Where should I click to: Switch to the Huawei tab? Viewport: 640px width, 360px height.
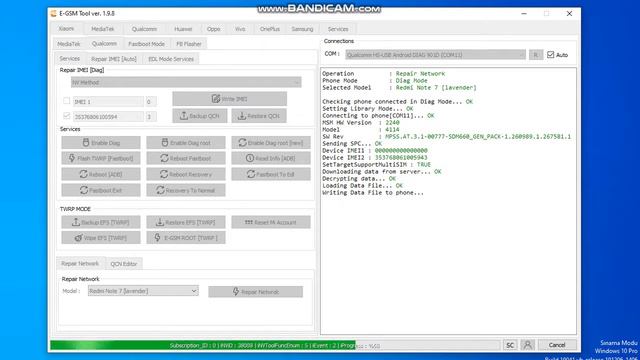point(183,29)
